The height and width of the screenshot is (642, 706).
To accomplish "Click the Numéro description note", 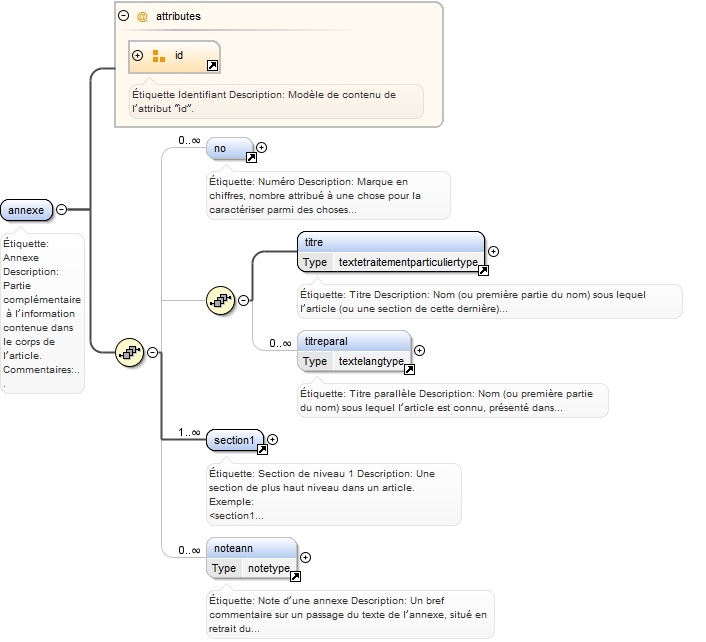I will (x=328, y=195).
